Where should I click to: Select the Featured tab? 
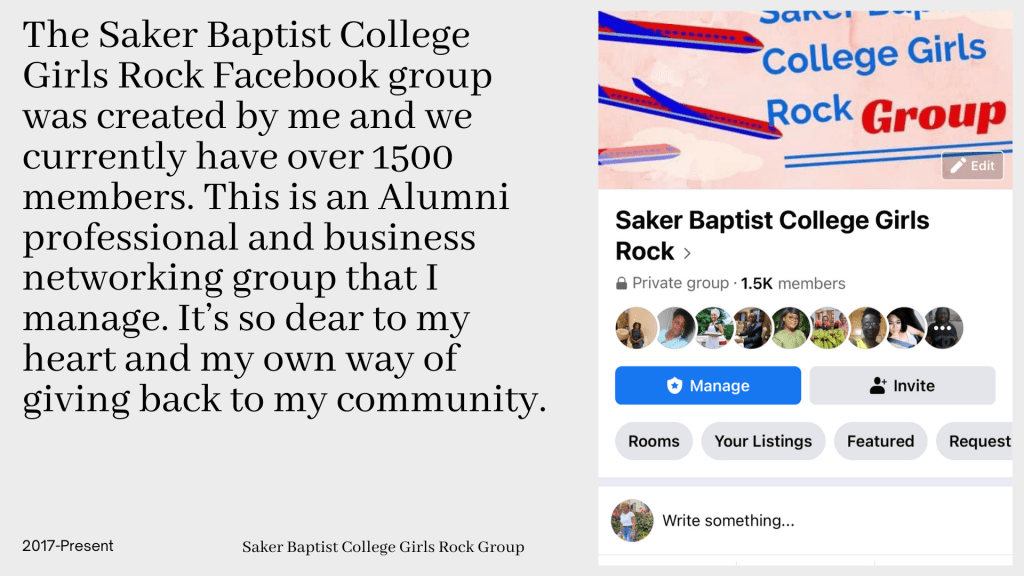tap(880, 441)
